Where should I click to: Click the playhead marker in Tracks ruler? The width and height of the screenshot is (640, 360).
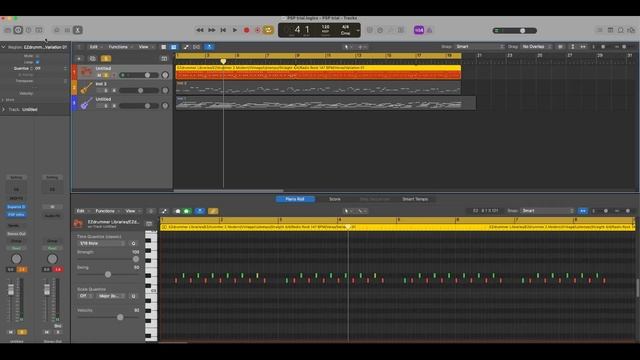pyautogui.click(x=223, y=61)
